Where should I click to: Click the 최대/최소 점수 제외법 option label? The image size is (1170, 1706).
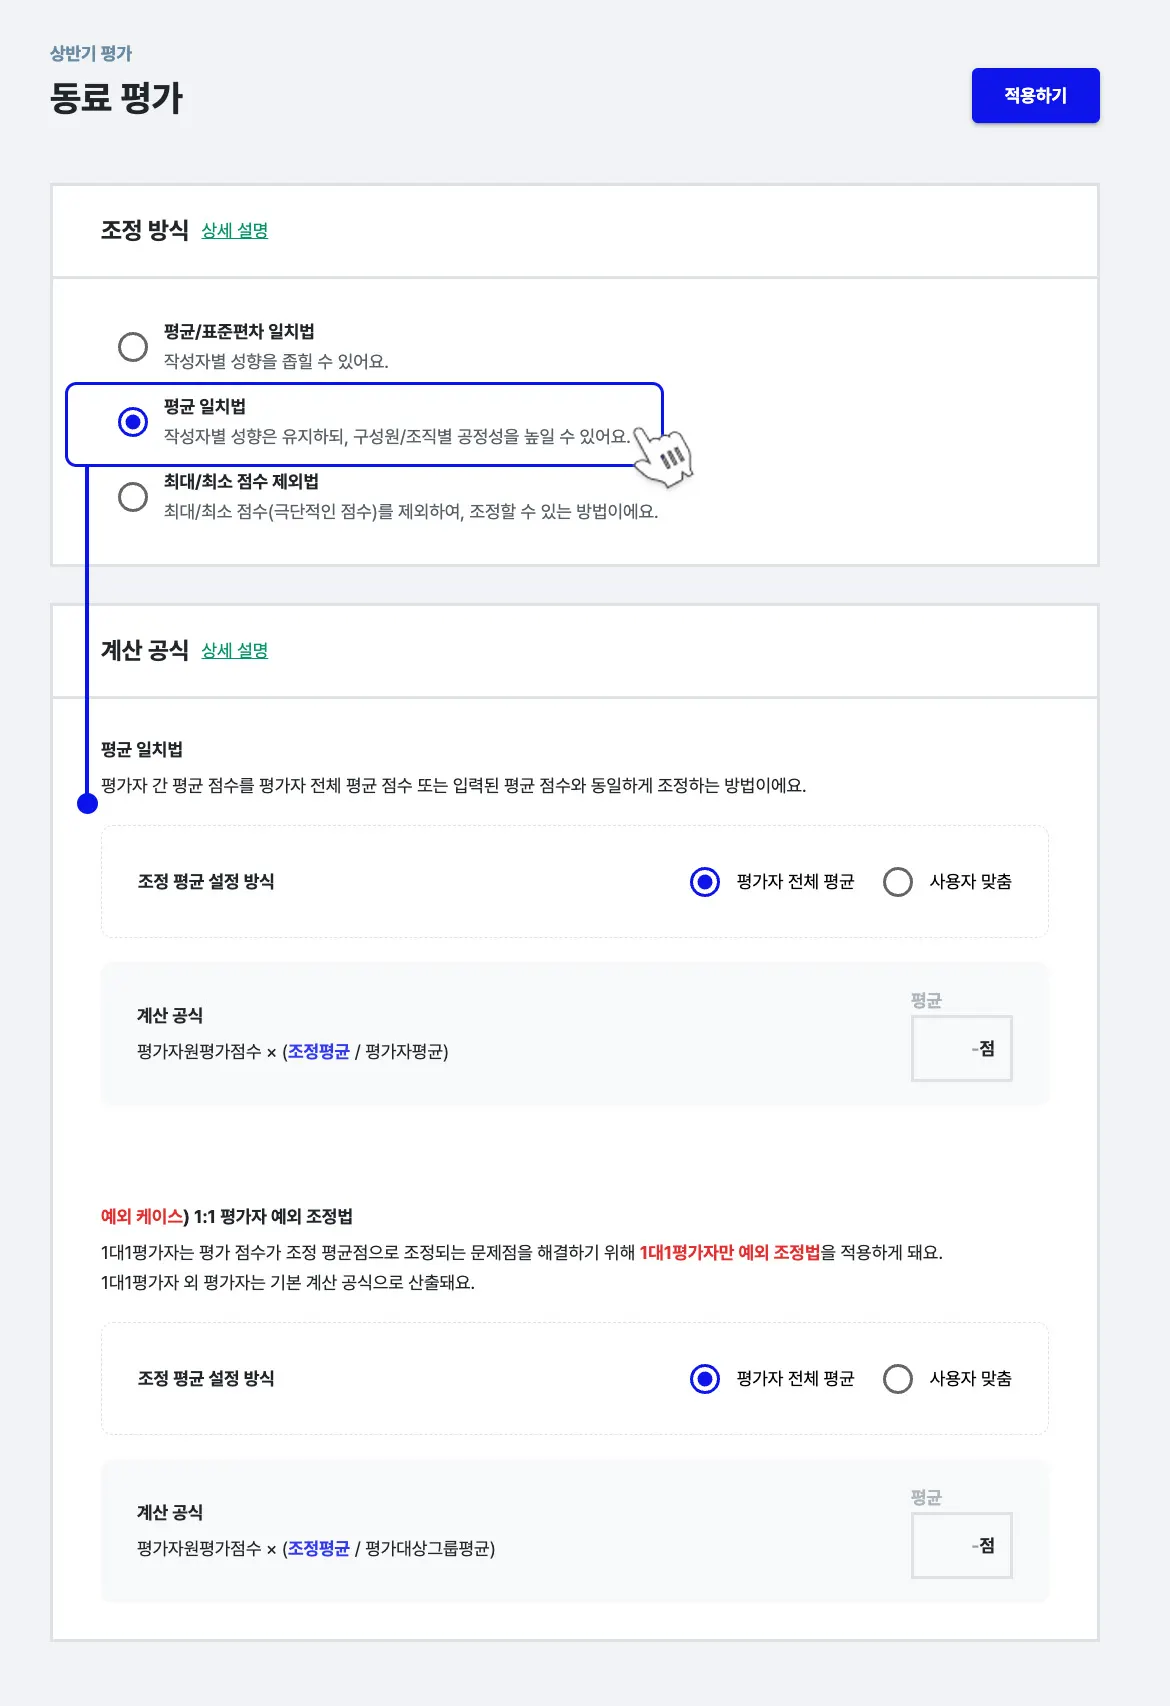(x=241, y=482)
